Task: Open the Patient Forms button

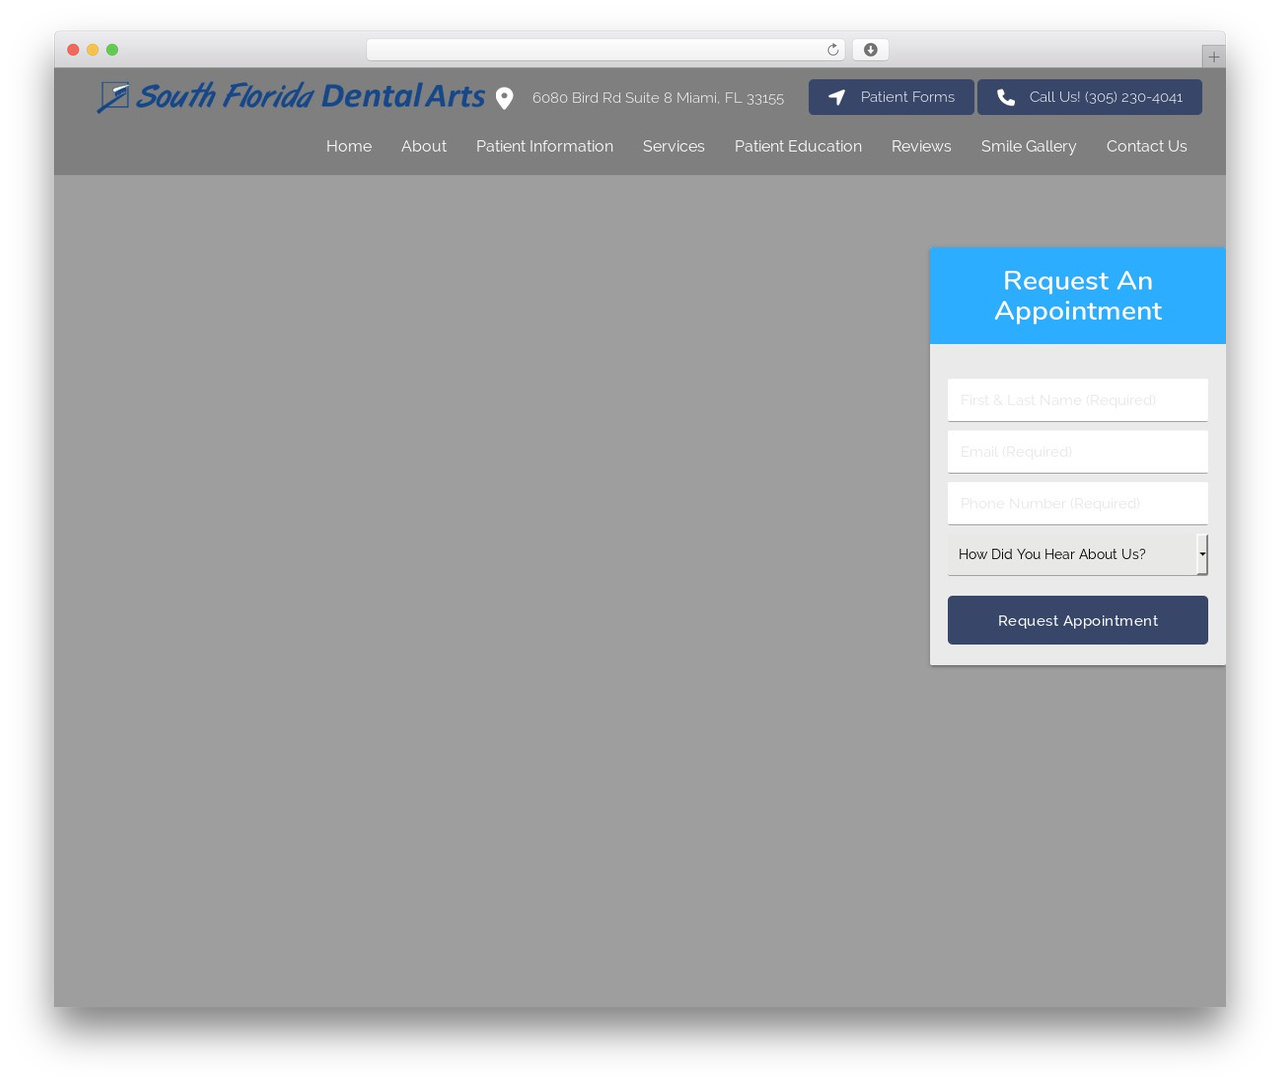Action: pos(891,97)
